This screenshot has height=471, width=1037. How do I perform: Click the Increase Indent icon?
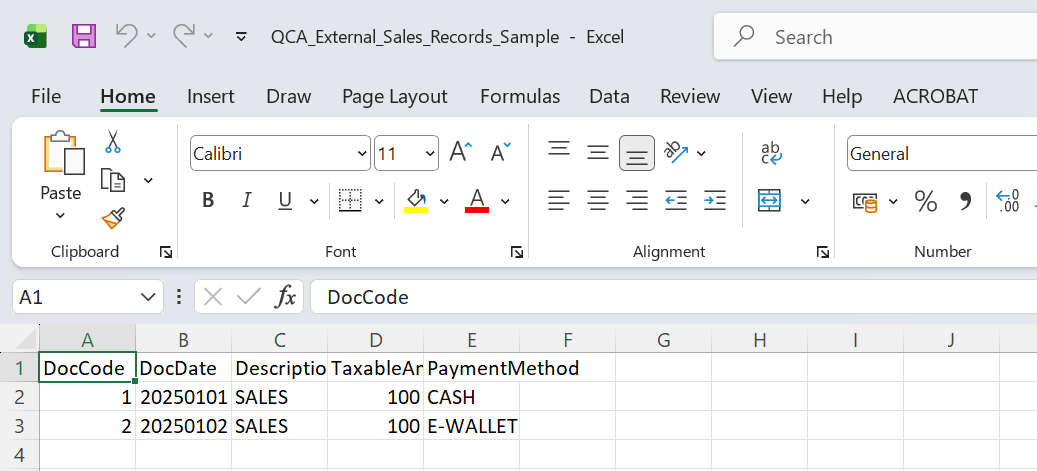[714, 201]
